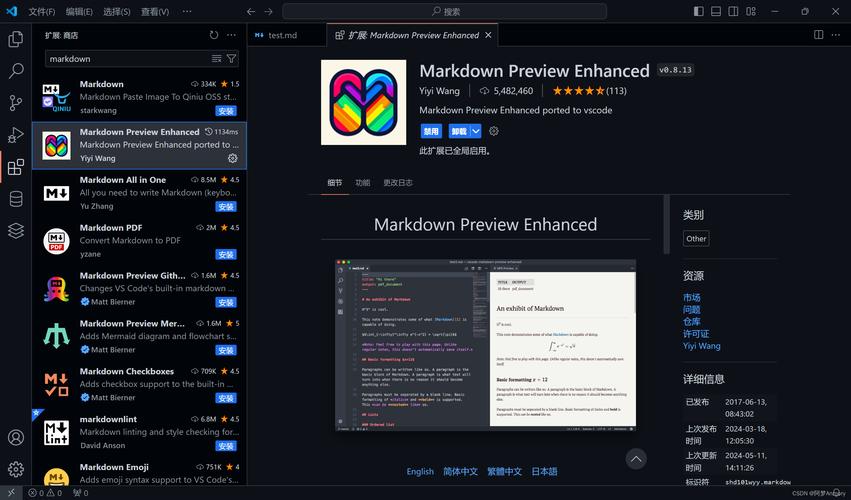
Task: Open the 文件(F) menu
Action: (x=41, y=11)
